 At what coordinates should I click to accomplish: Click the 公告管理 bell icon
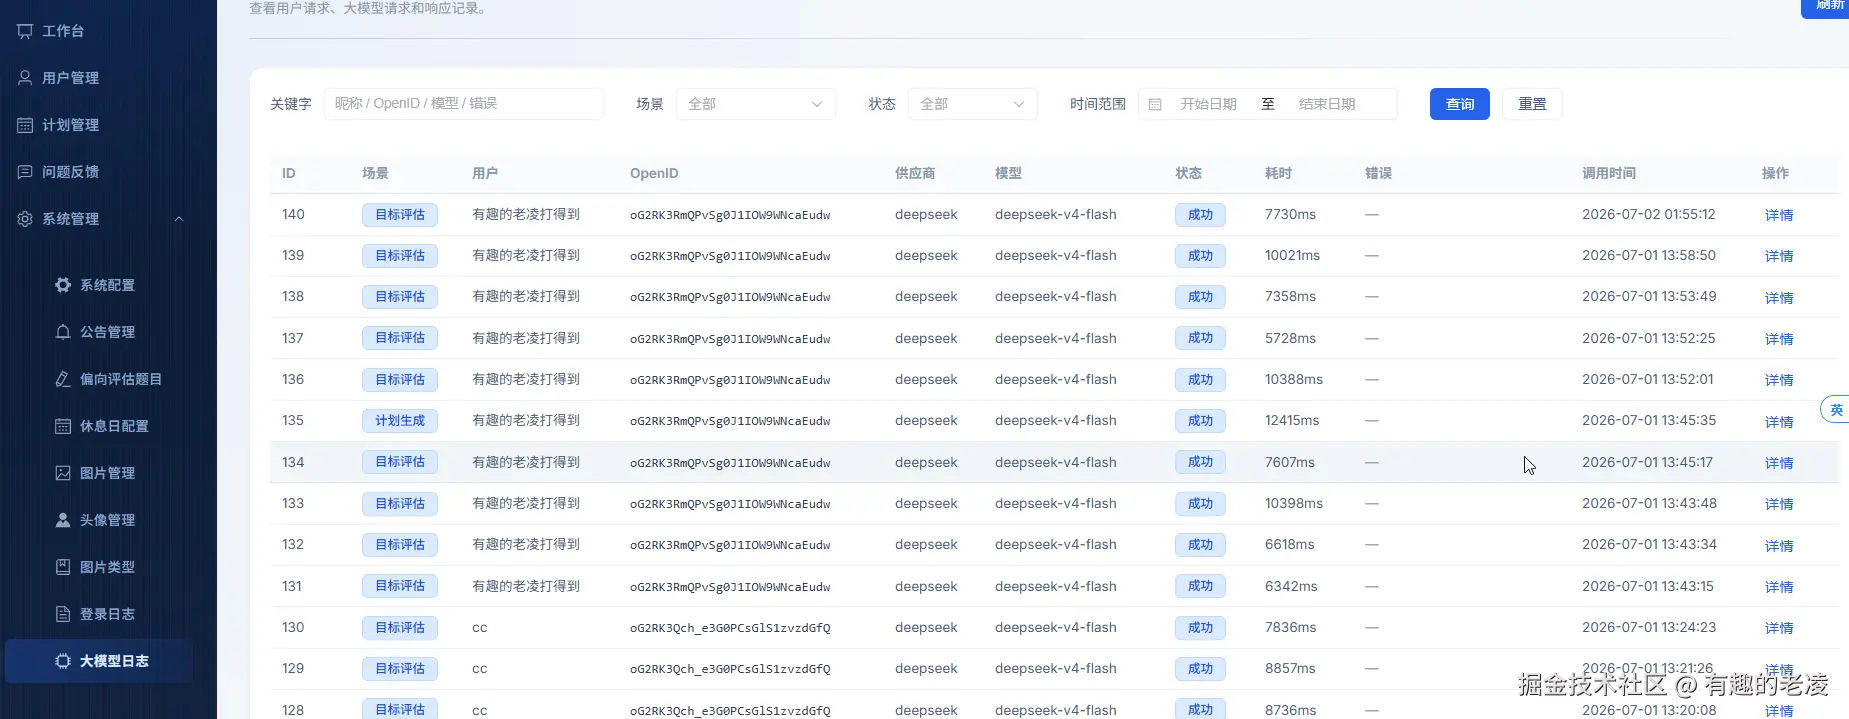pyautogui.click(x=63, y=332)
